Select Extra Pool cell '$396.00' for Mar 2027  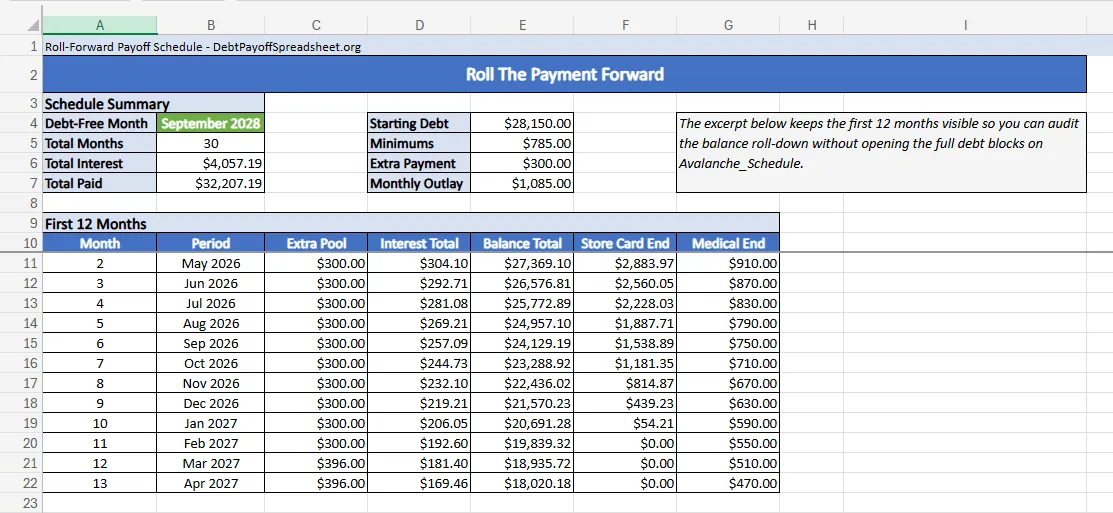pyautogui.click(x=316, y=463)
